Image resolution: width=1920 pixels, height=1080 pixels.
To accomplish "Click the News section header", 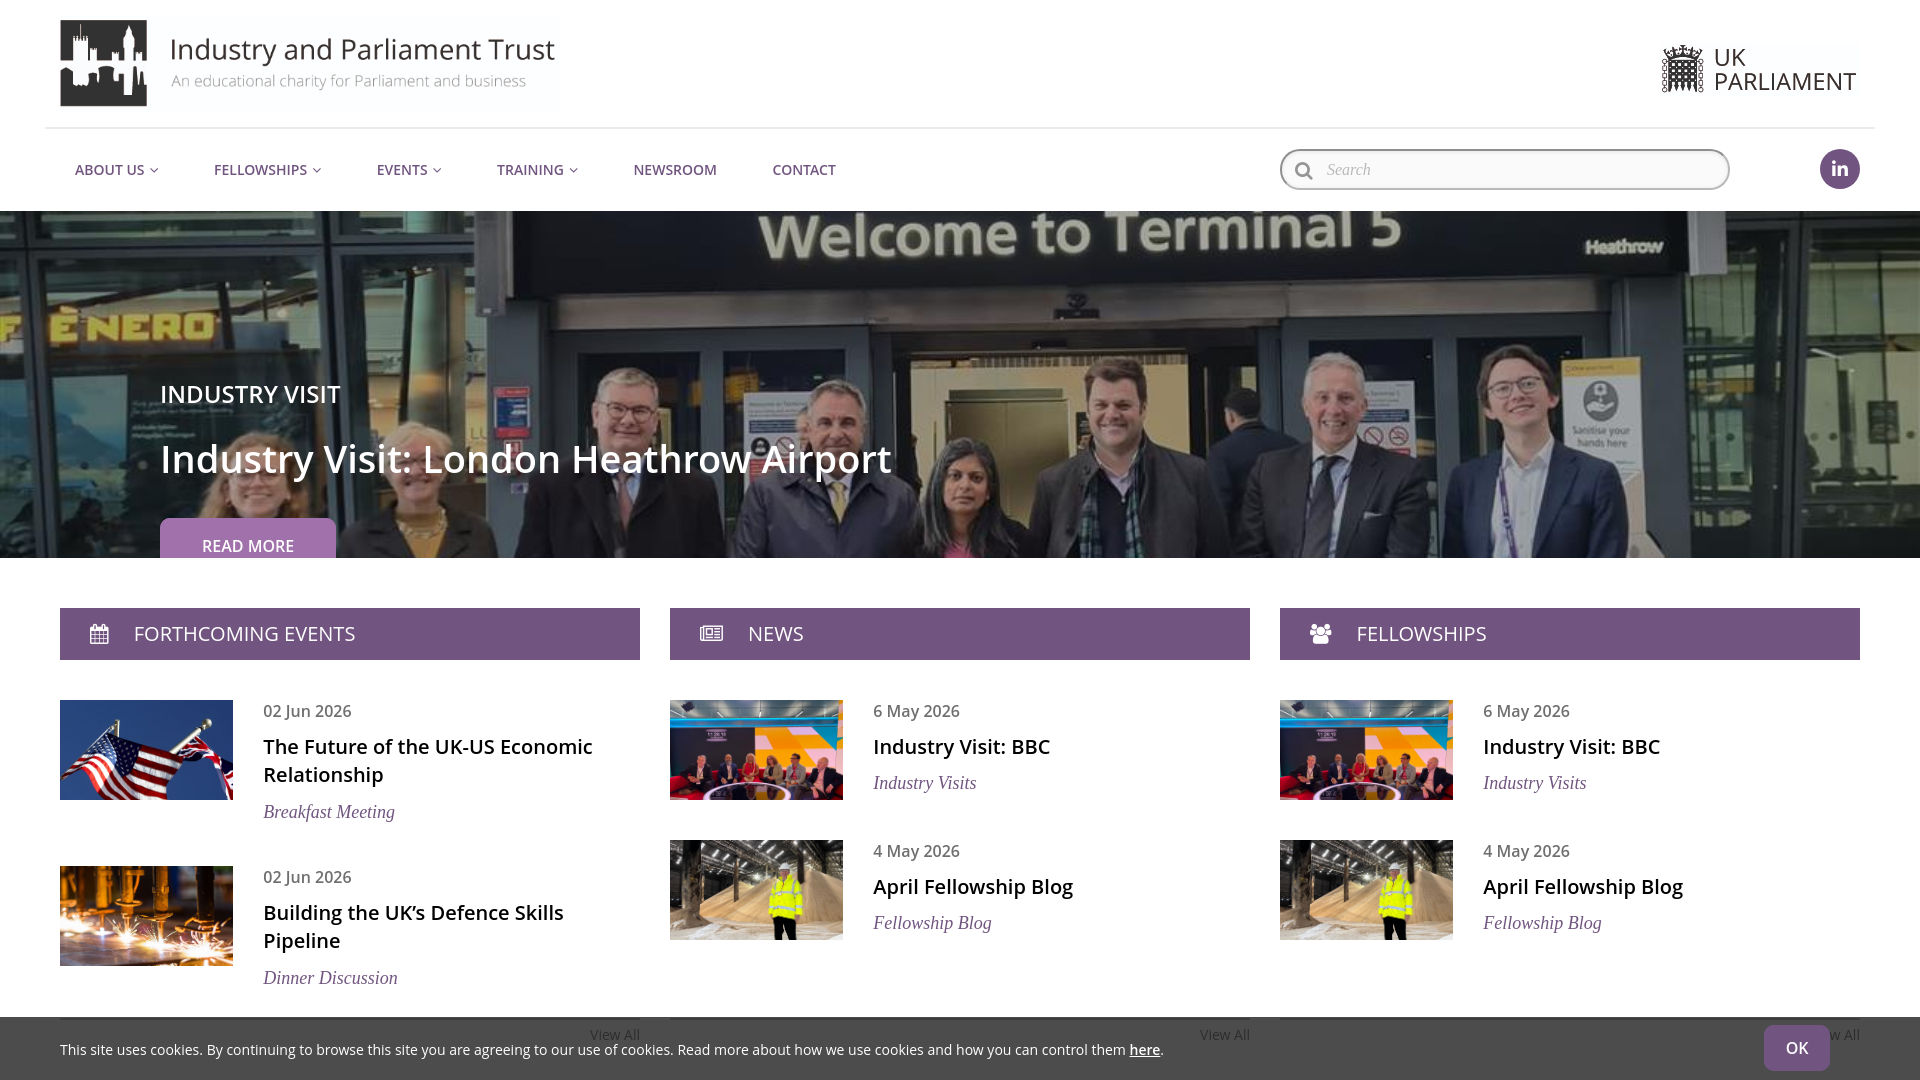I will point(960,634).
